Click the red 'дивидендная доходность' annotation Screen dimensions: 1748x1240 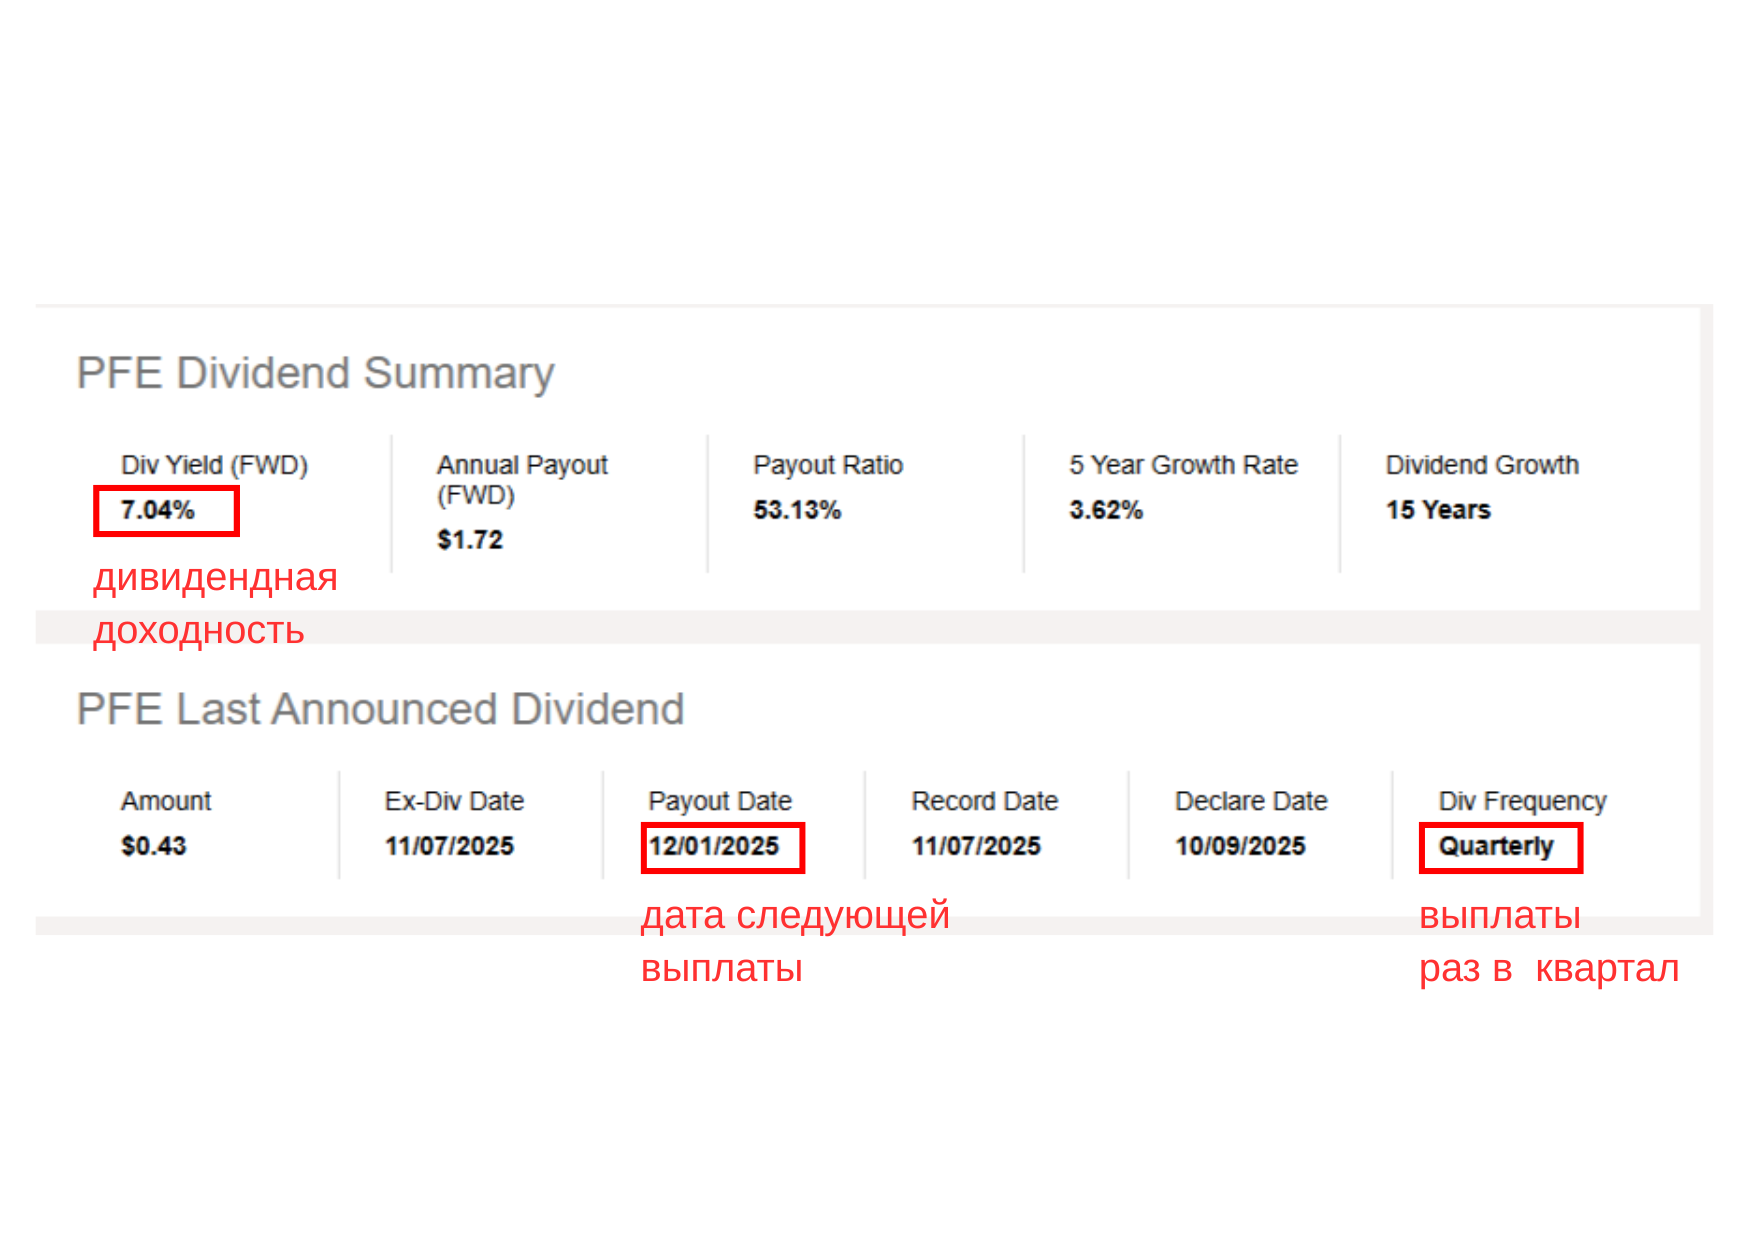pos(214,604)
